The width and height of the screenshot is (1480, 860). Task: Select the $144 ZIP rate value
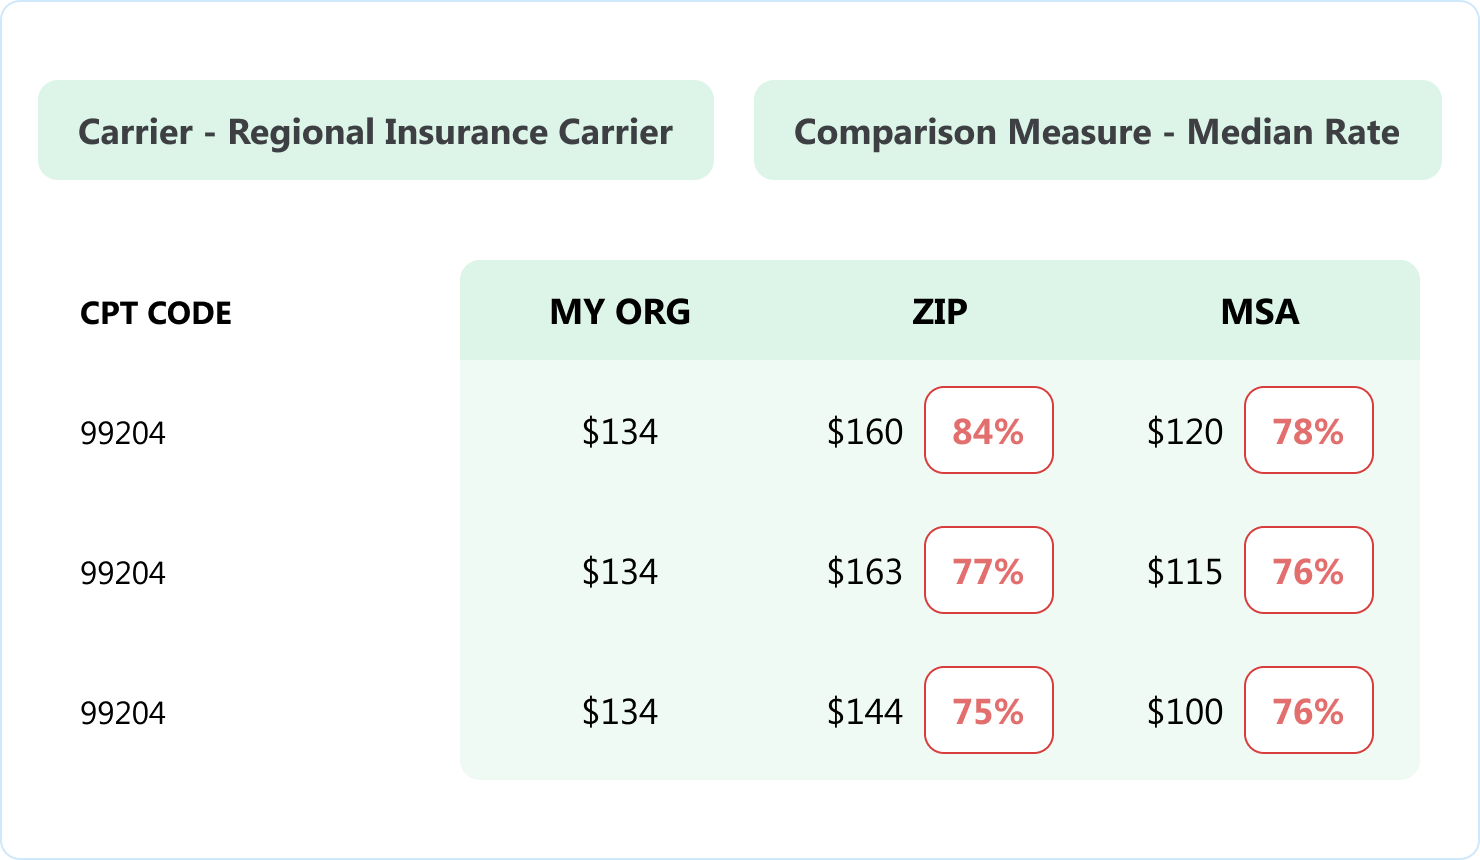[865, 712]
